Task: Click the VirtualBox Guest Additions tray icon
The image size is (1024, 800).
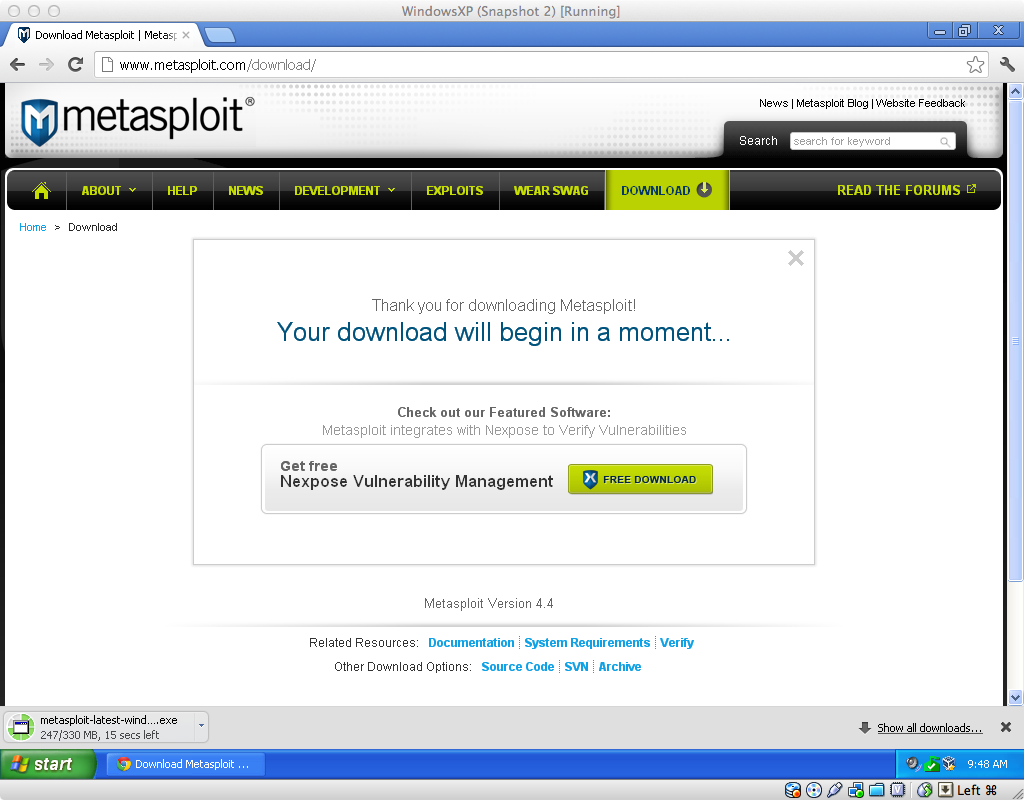Action: (x=950, y=763)
